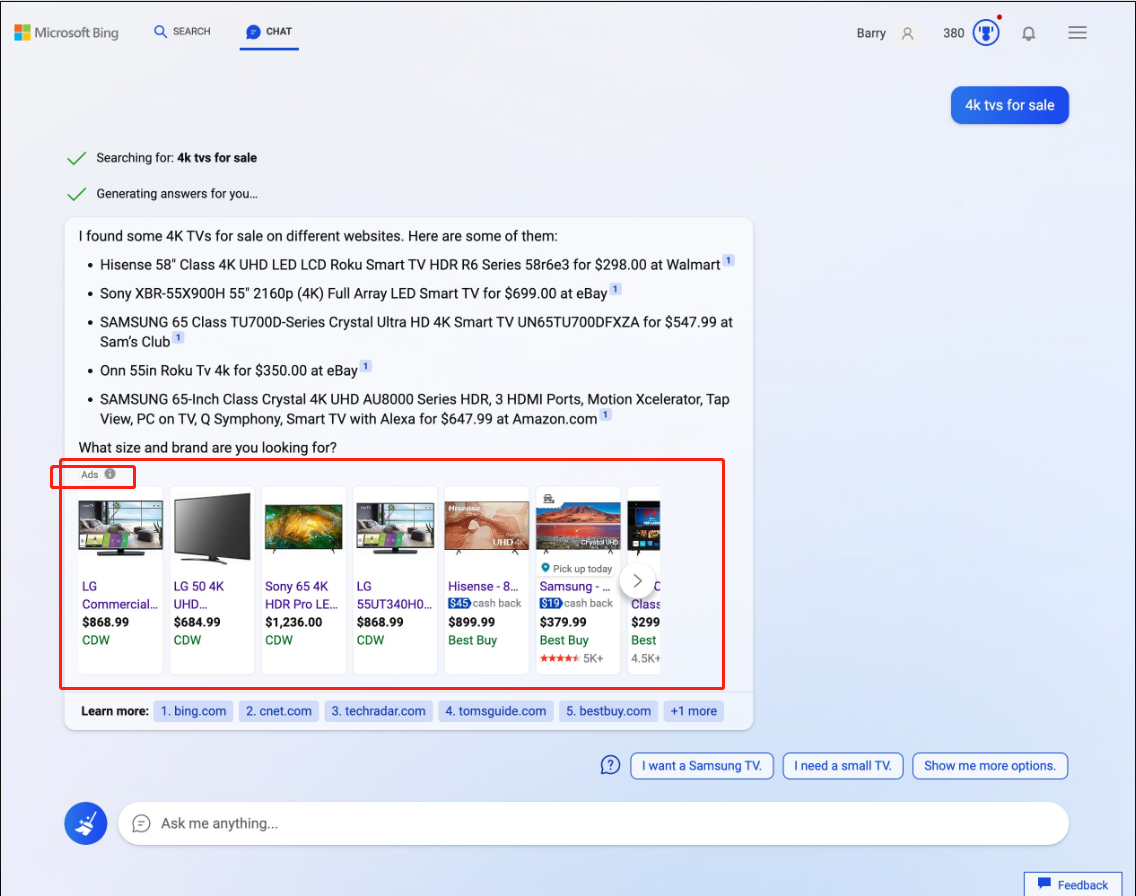The width and height of the screenshot is (1136, 896).
Task: Click the Ads label text
Action: click(x=90, y=474)
